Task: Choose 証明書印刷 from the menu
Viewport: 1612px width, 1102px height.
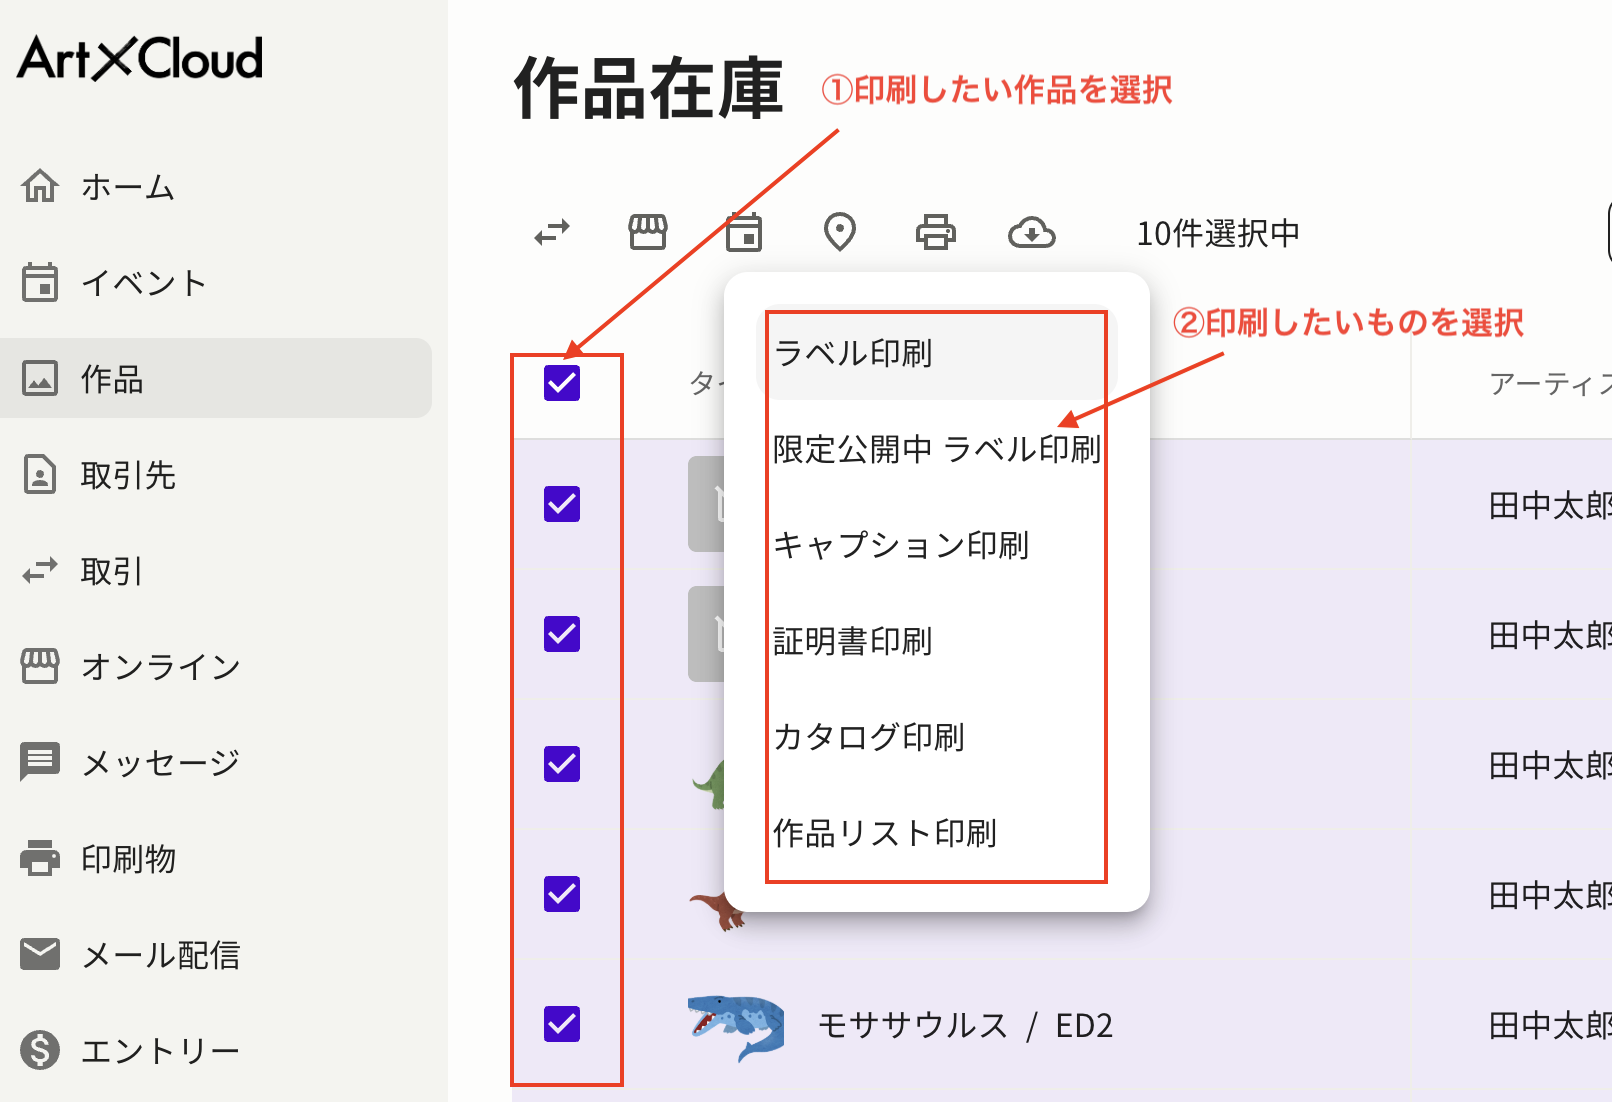Action: (x=852, y=642)
